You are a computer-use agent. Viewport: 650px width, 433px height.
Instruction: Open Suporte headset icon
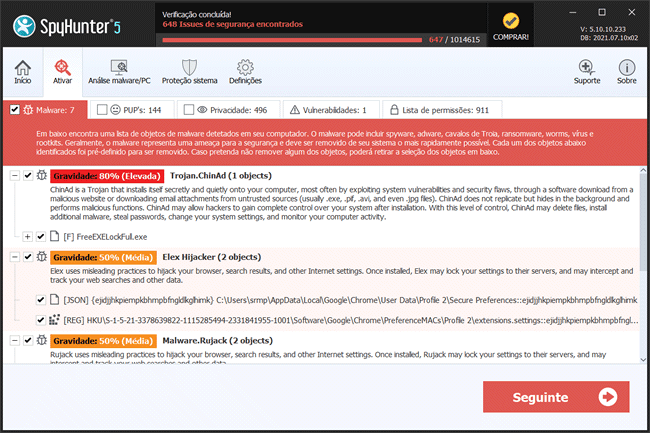pos(587,67)
